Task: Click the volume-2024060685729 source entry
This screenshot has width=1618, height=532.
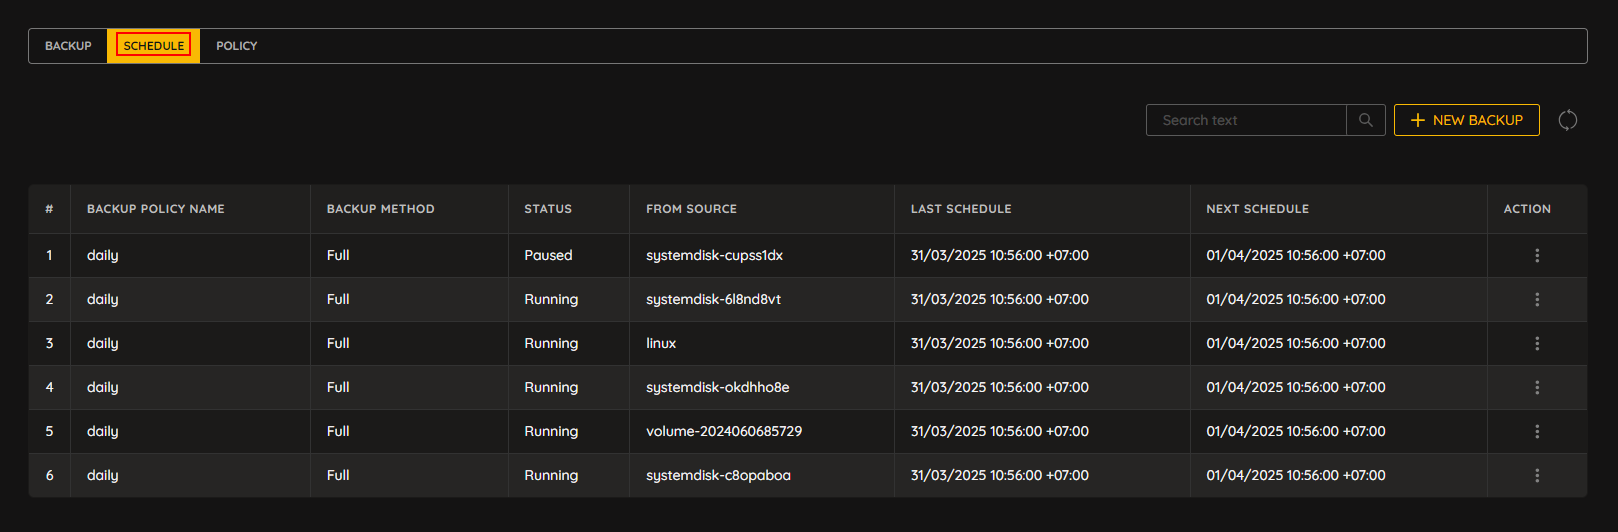Action: 724,431
